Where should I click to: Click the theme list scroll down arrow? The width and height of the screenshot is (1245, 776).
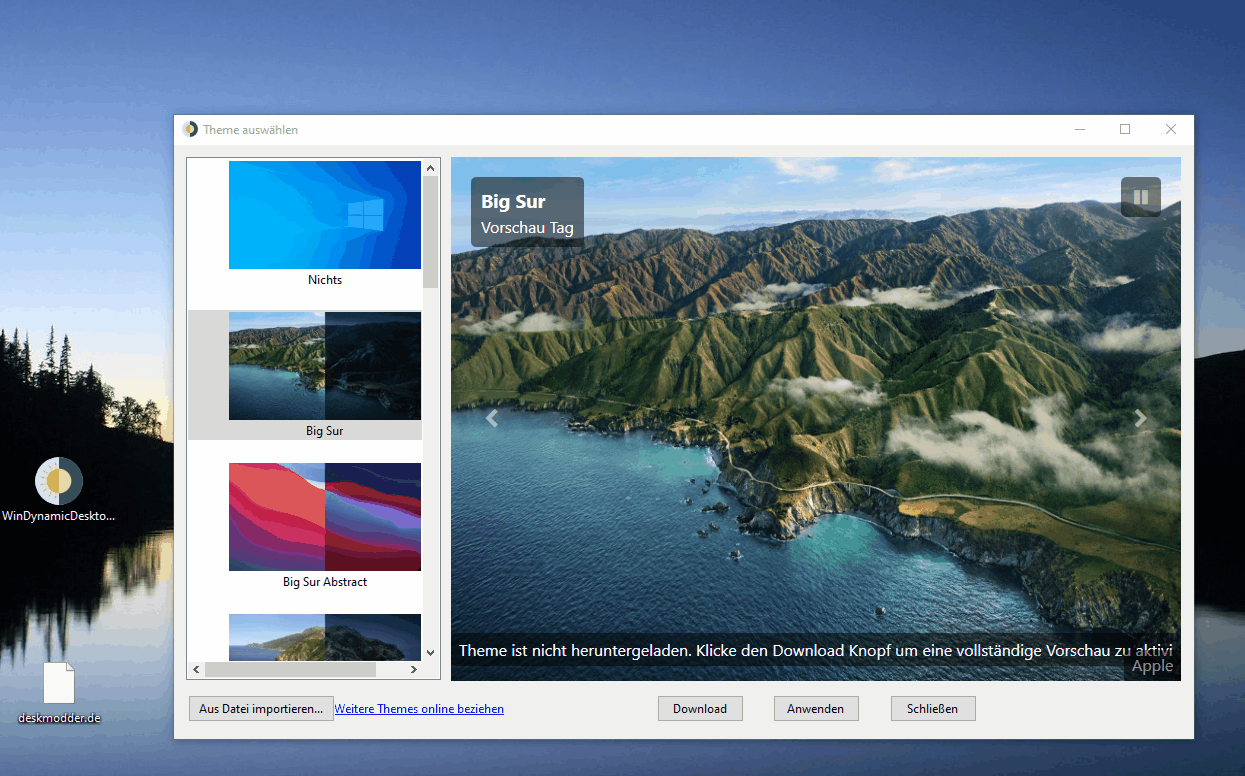point(431,653)
